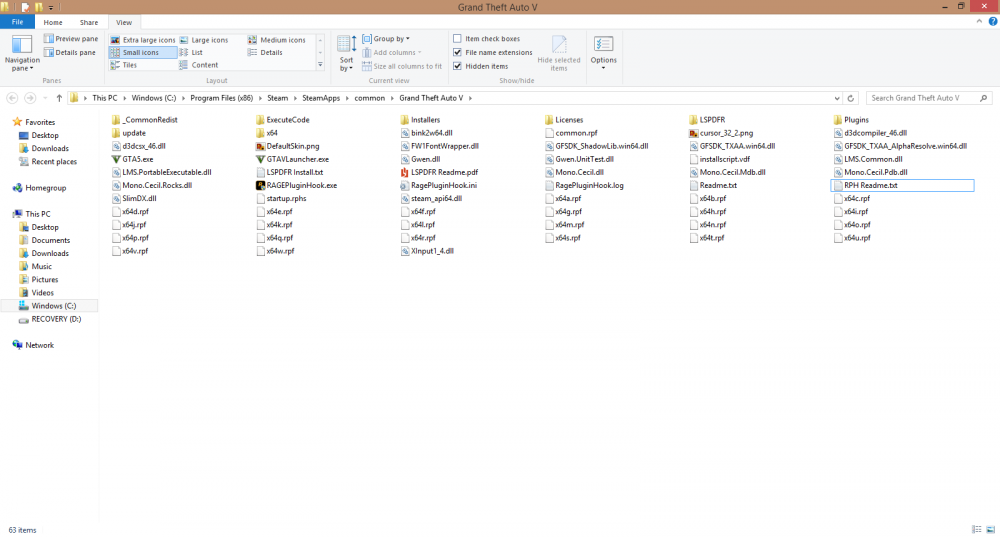Select the RAGEPluginHook.exe icon

tap(260, 186)
